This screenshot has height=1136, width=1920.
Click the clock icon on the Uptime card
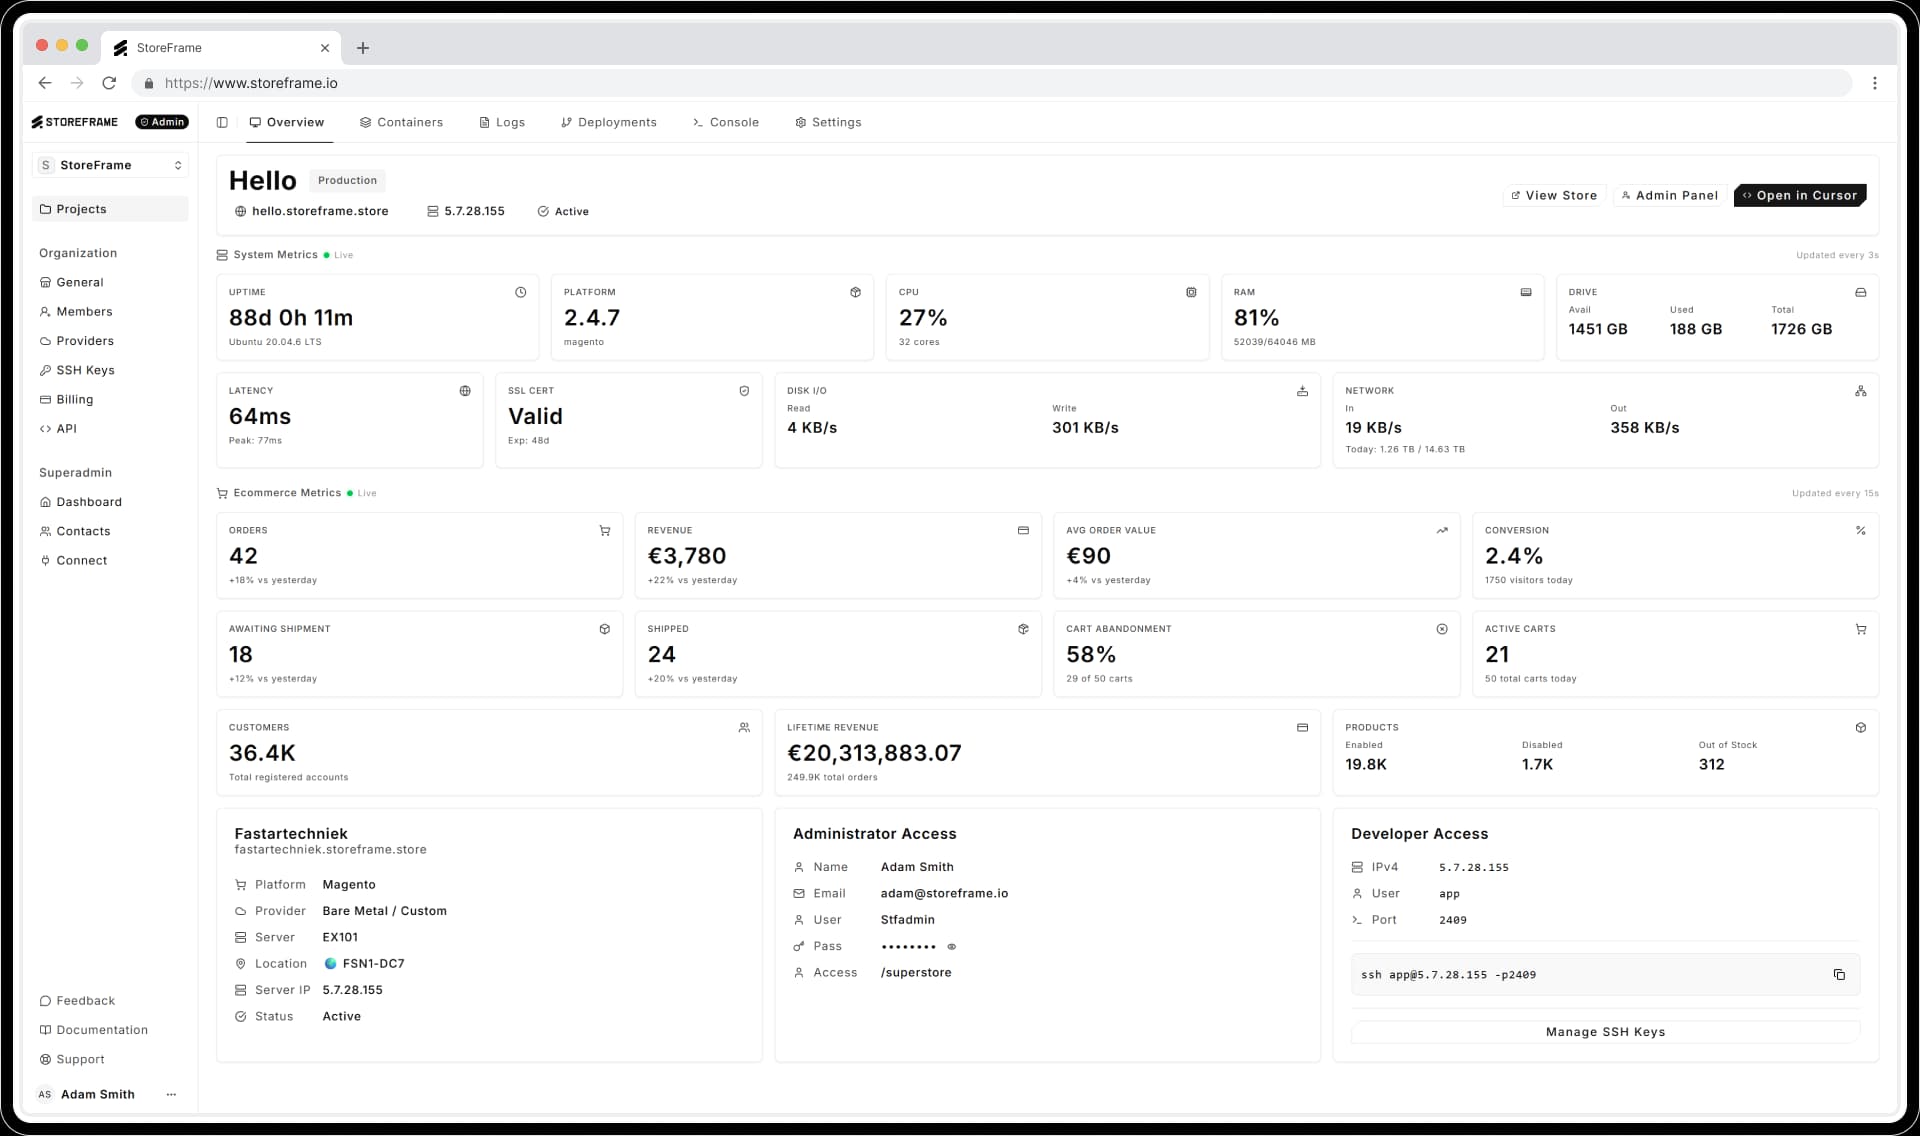point(520,292)
